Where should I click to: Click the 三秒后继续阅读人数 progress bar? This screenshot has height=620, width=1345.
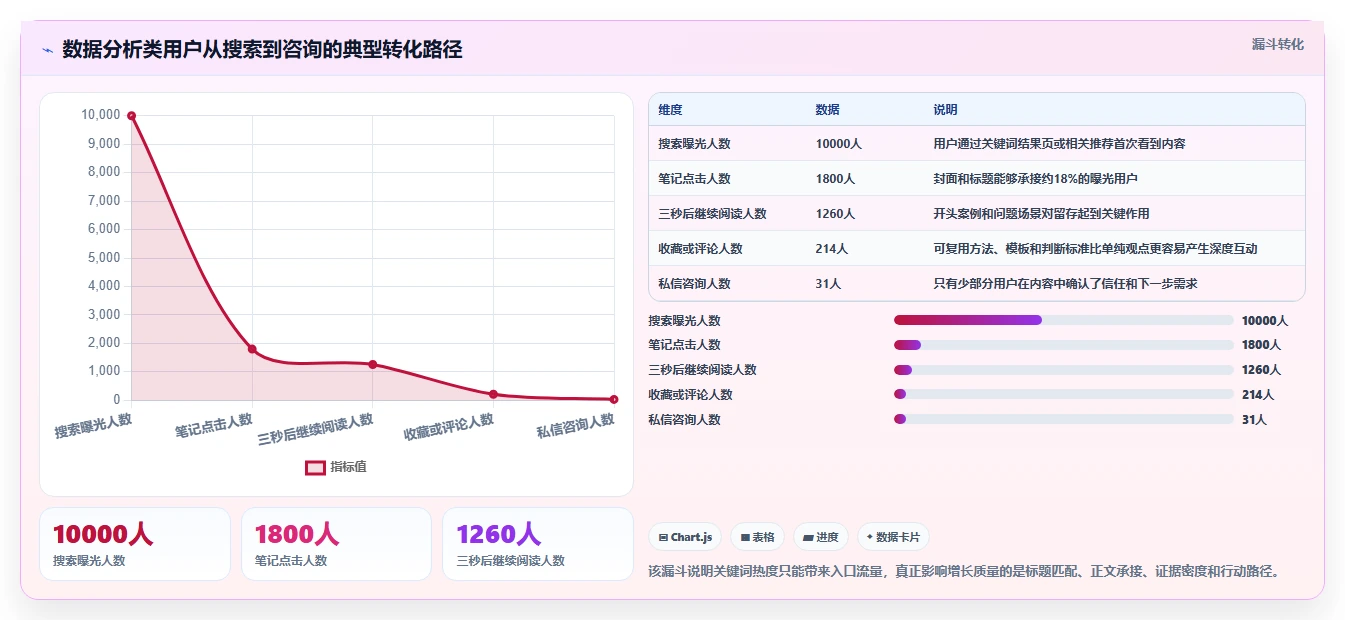1064,370
